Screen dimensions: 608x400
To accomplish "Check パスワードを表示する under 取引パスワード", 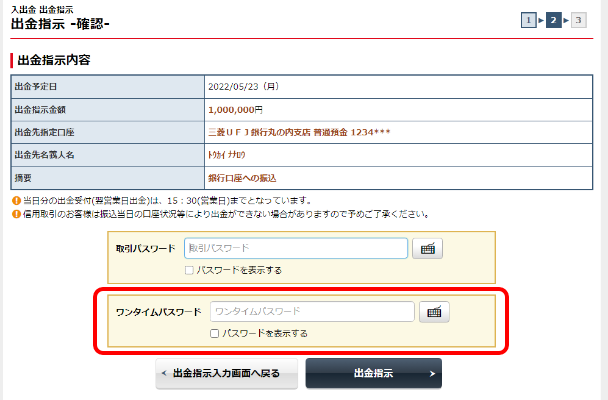I will [x=189, y=270].
